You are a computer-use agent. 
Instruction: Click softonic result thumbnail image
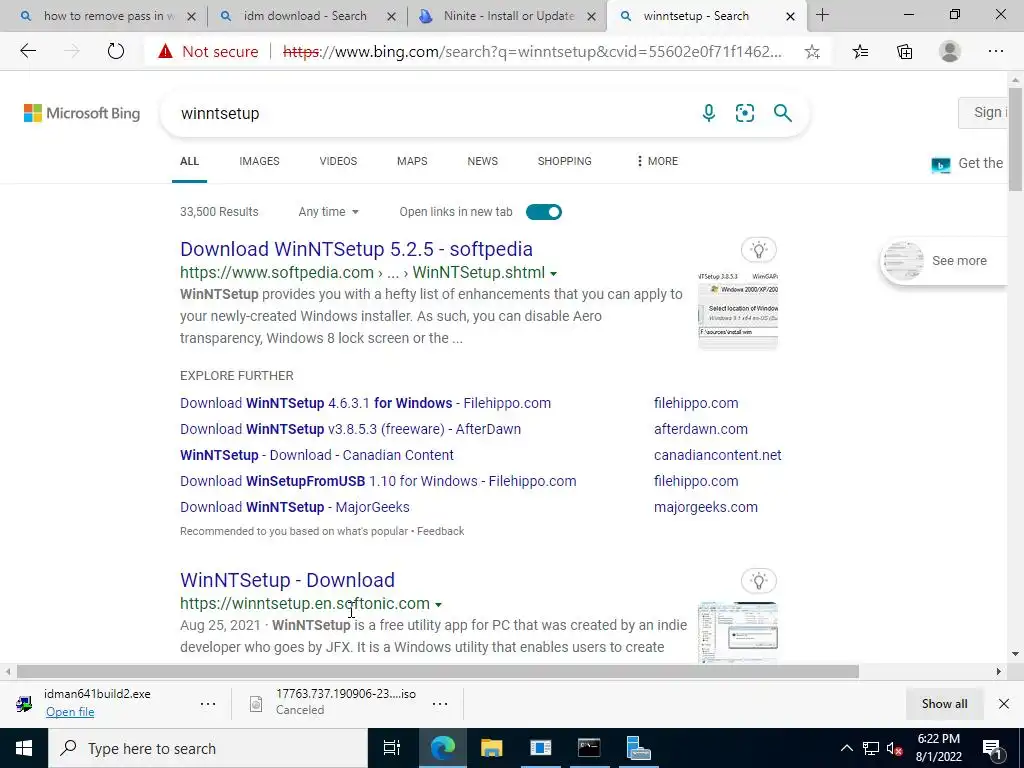point(738,632)
